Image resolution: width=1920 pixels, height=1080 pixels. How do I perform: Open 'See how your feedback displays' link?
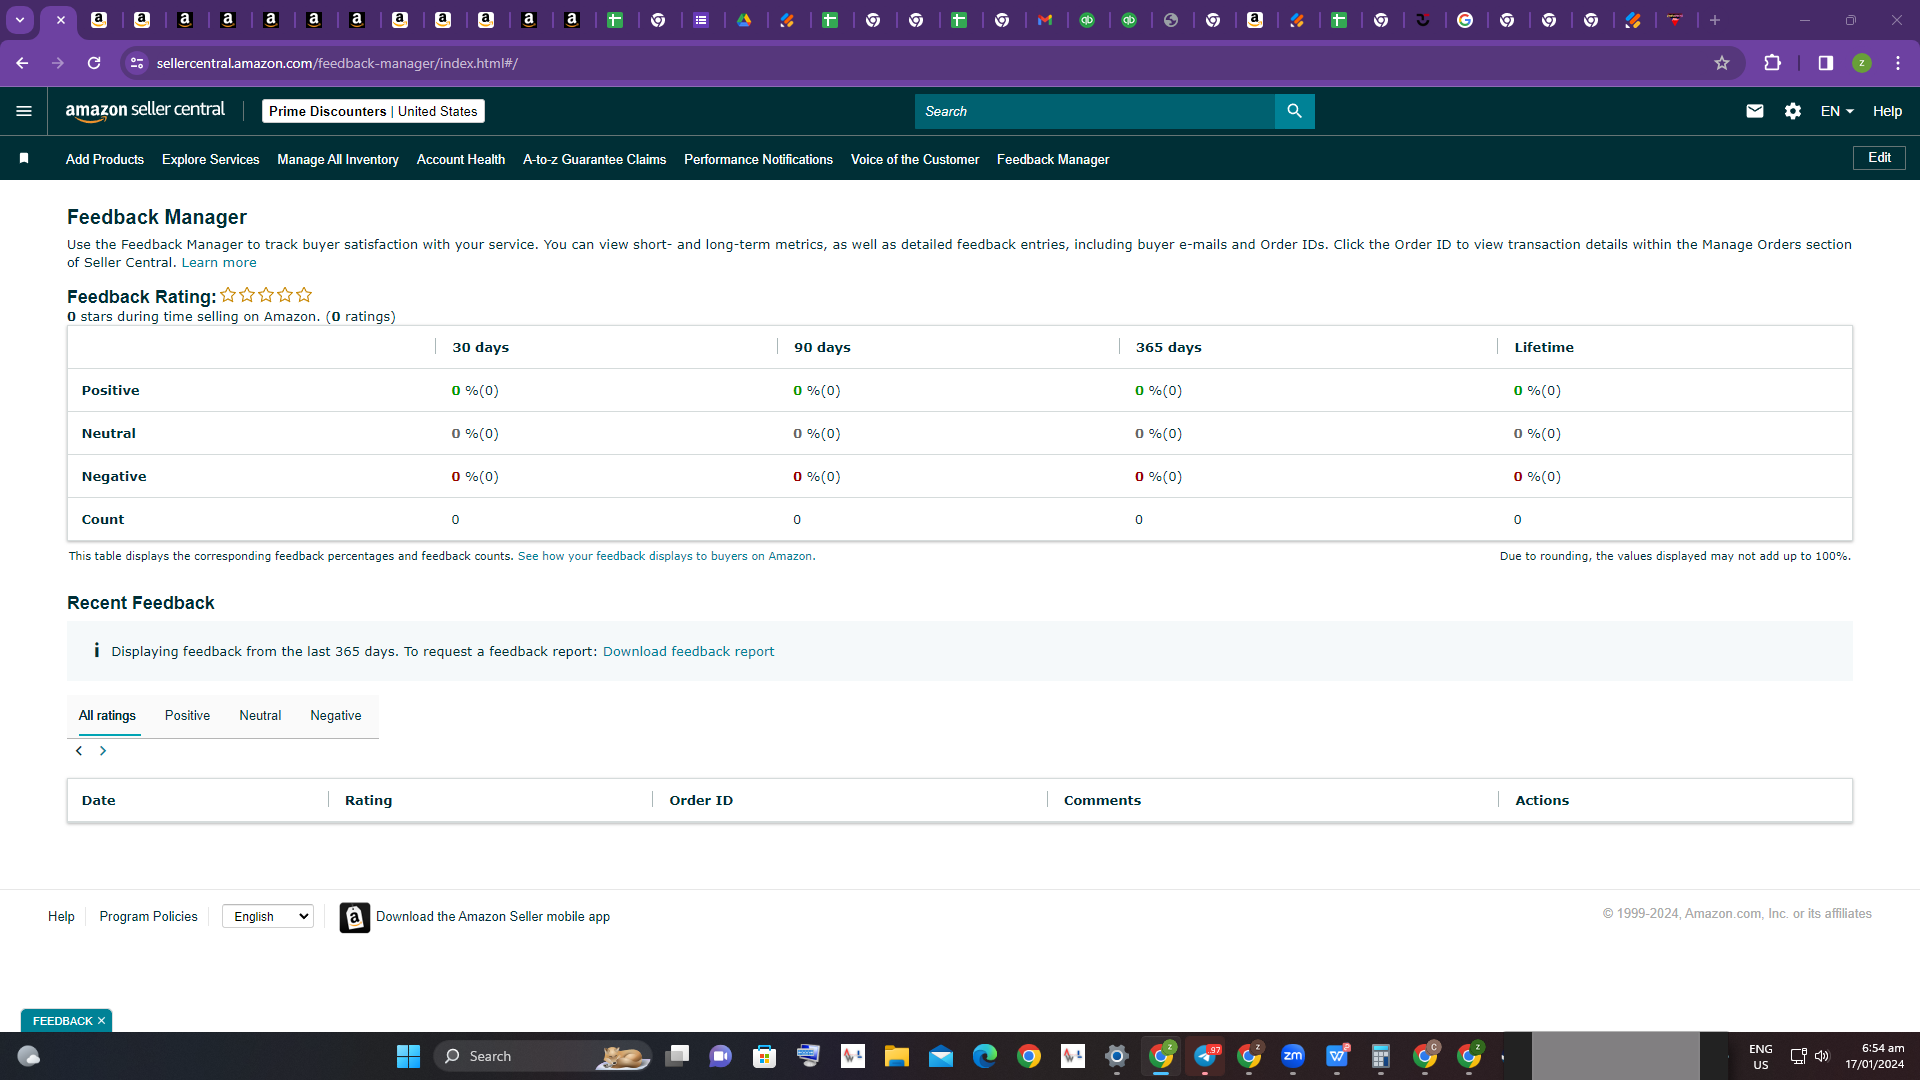(666, 556)
